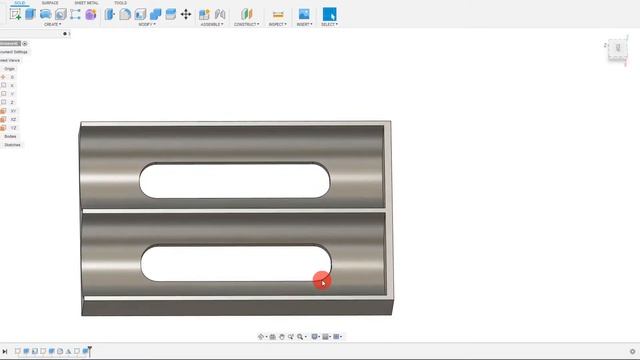Click the ViewCube in the corner
640x360 pixels.
tap(617, 50)
